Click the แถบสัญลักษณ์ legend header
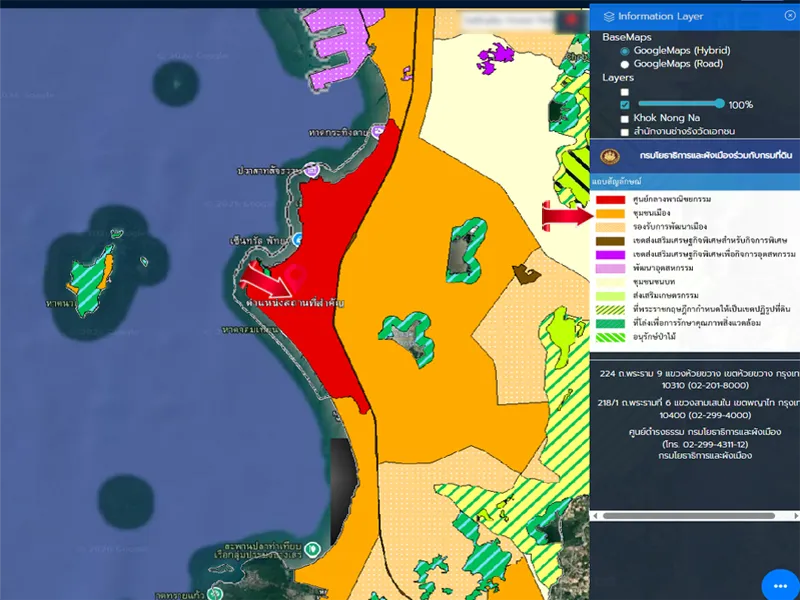This screenshot has width=800, height=600. tap(617, 182)
